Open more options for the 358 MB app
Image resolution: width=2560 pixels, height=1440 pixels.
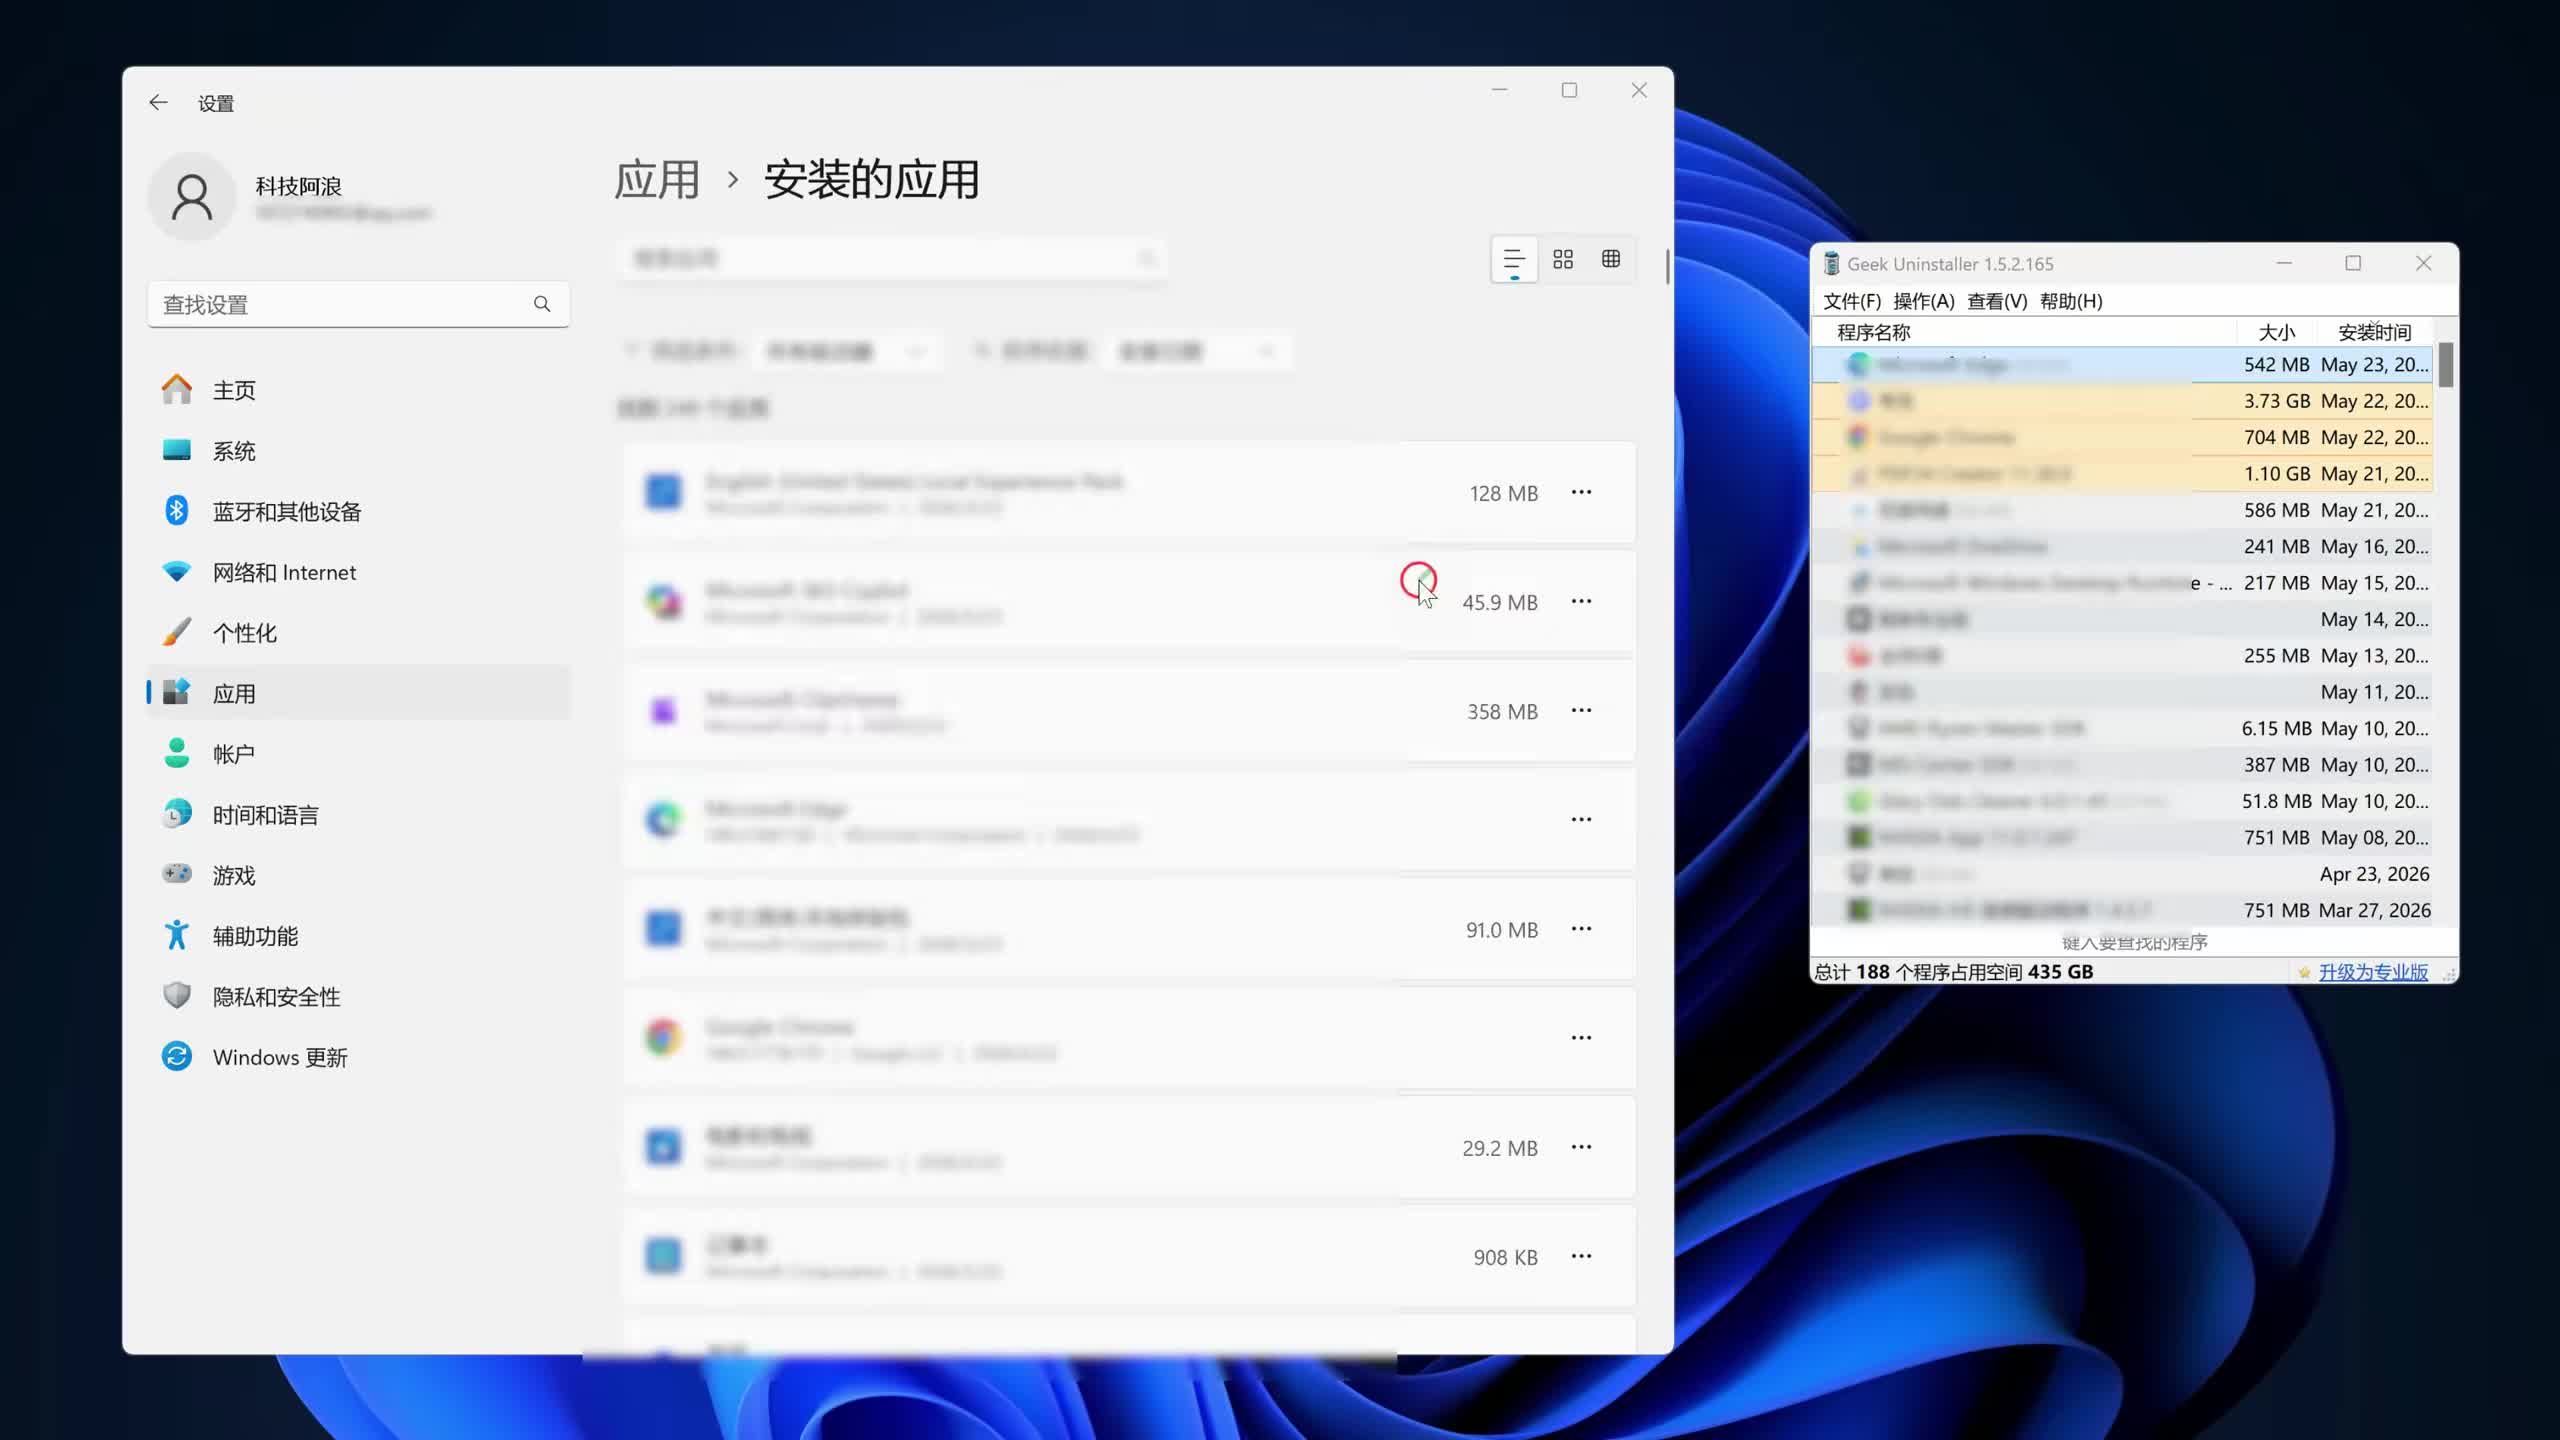pos(1581,710)
